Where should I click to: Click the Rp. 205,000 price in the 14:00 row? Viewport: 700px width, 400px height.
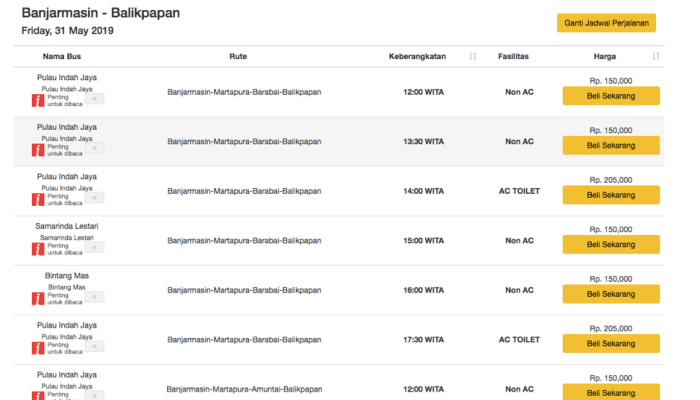pyautogui.click(x=611, y=180)
